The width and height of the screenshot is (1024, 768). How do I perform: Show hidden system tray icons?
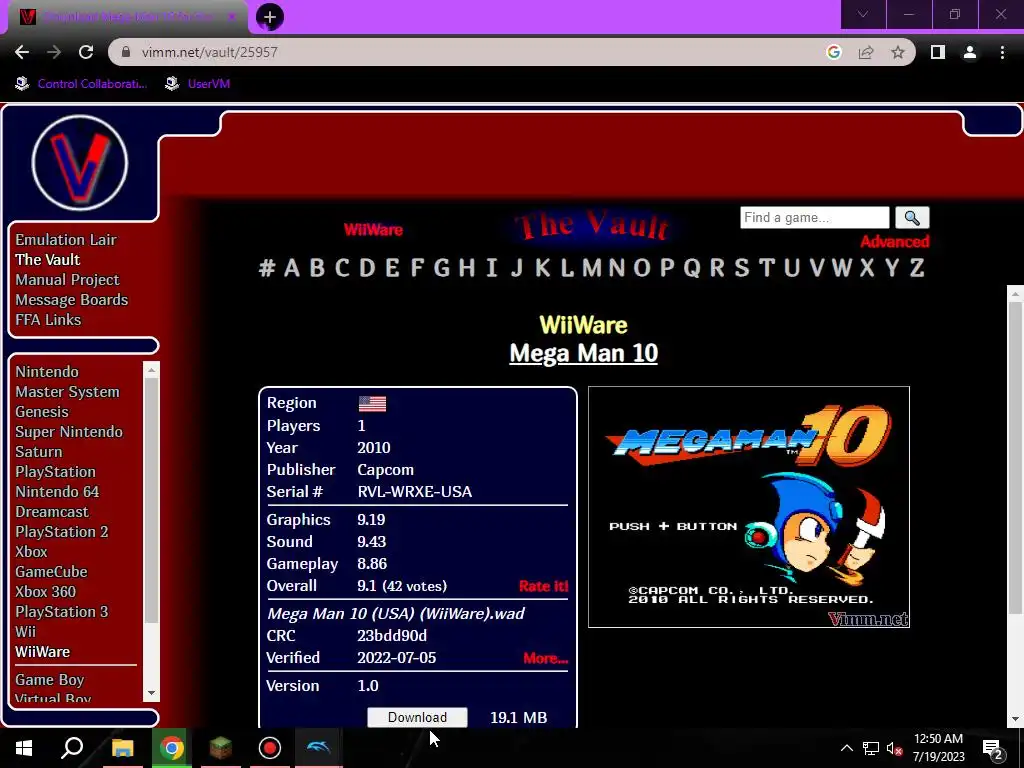846,748
